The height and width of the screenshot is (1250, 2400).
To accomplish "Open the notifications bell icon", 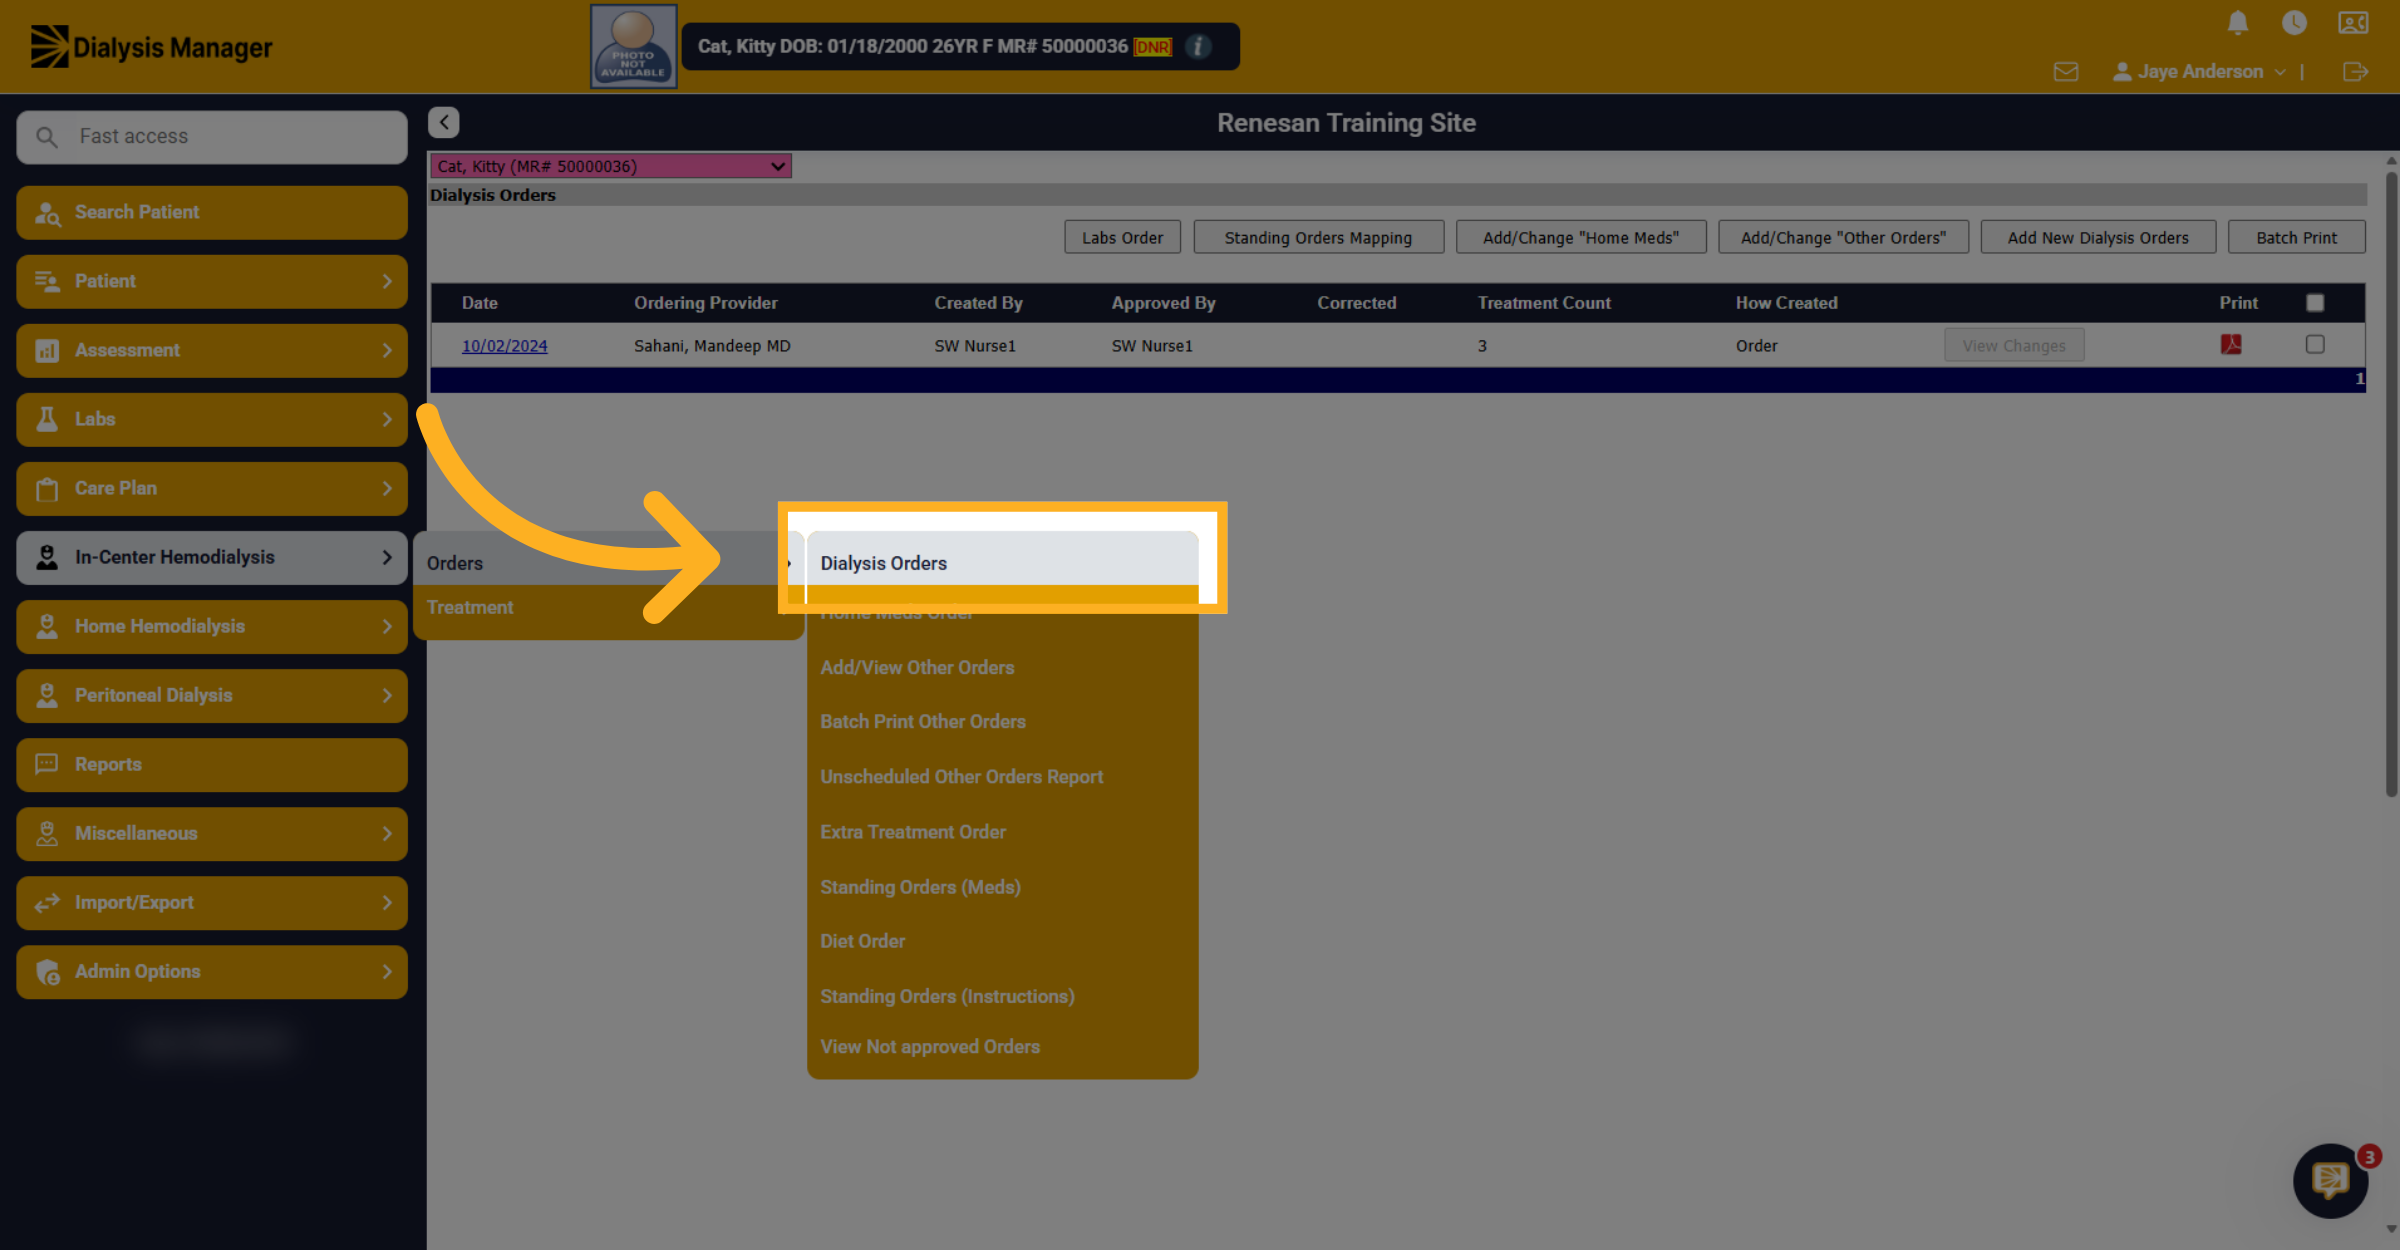I will (2238, 22).
